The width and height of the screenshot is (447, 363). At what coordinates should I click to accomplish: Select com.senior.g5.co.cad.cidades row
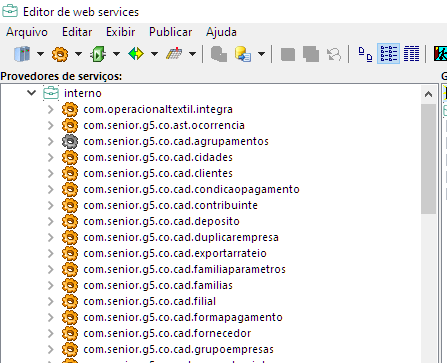(x=158, y=157)
